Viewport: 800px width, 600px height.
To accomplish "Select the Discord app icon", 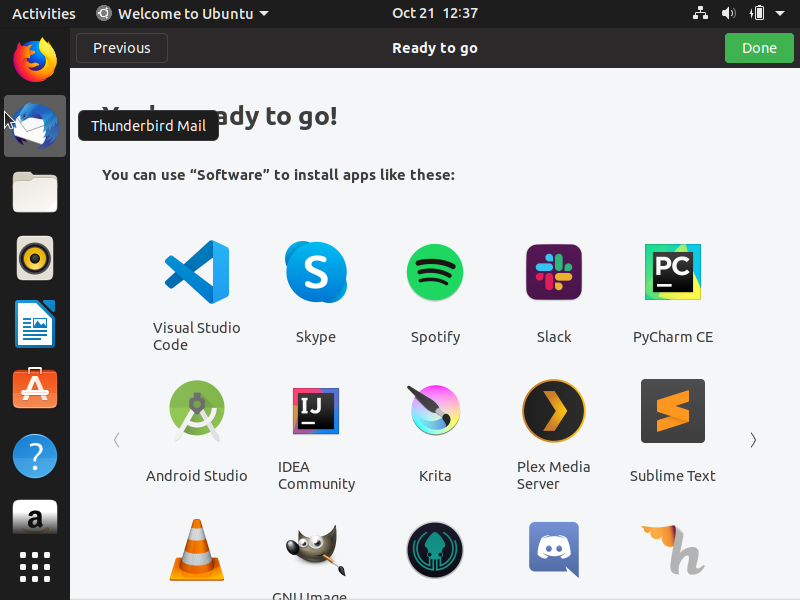I will click(x=554, y=549).
